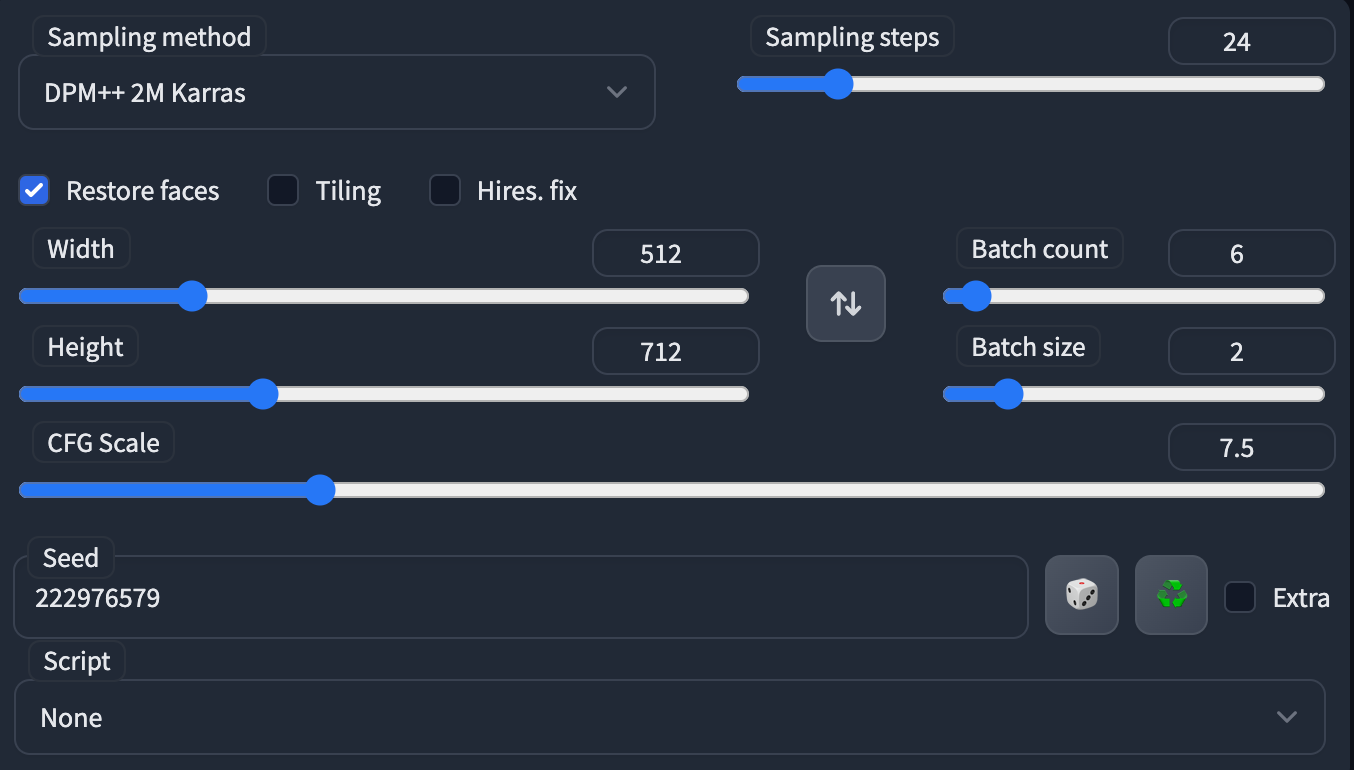Enable the Tiling checkbox
1354x770 pixels.
point(283,190)
